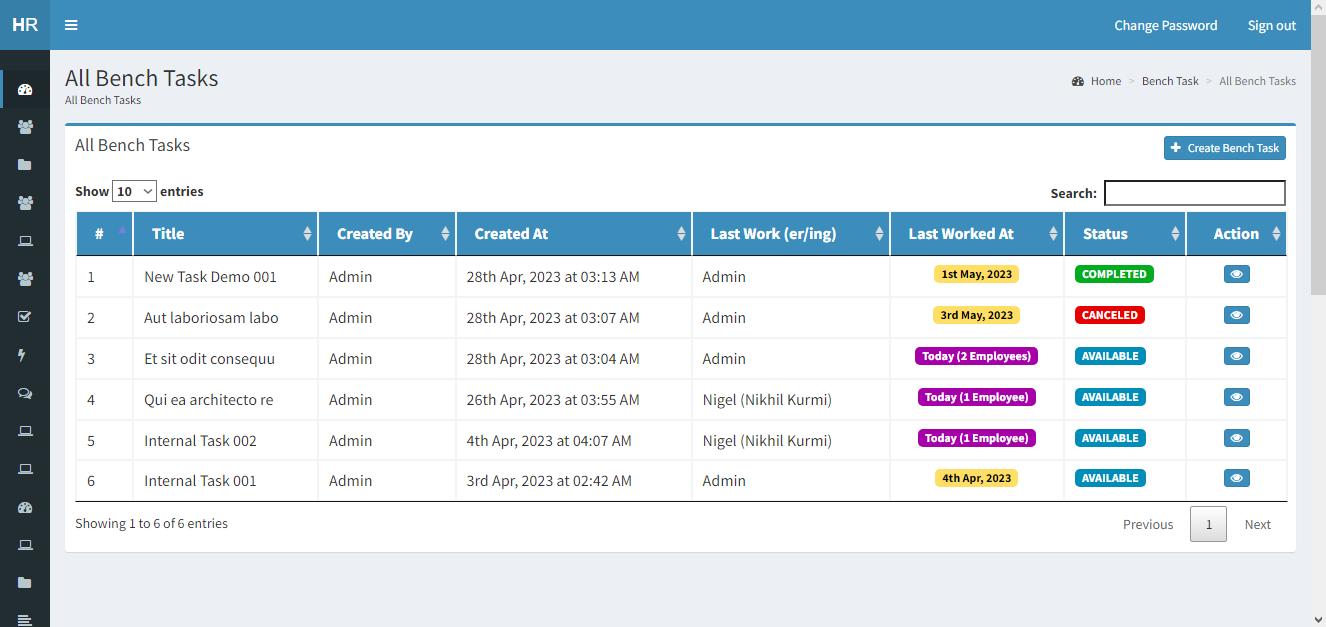Open Change Password in top bar

pos(1165,25)
